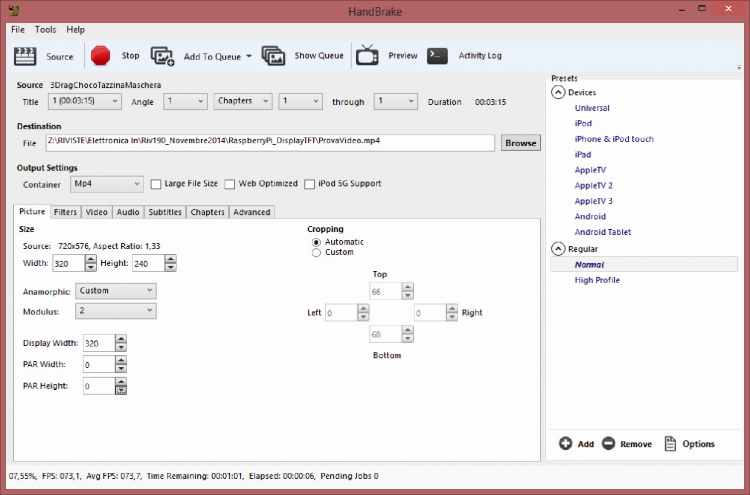The height and width of the screenshot is (495, 750).
Task: Switch to the Subtitles tab
Action: pyautogui.click(x=165, y=212)
